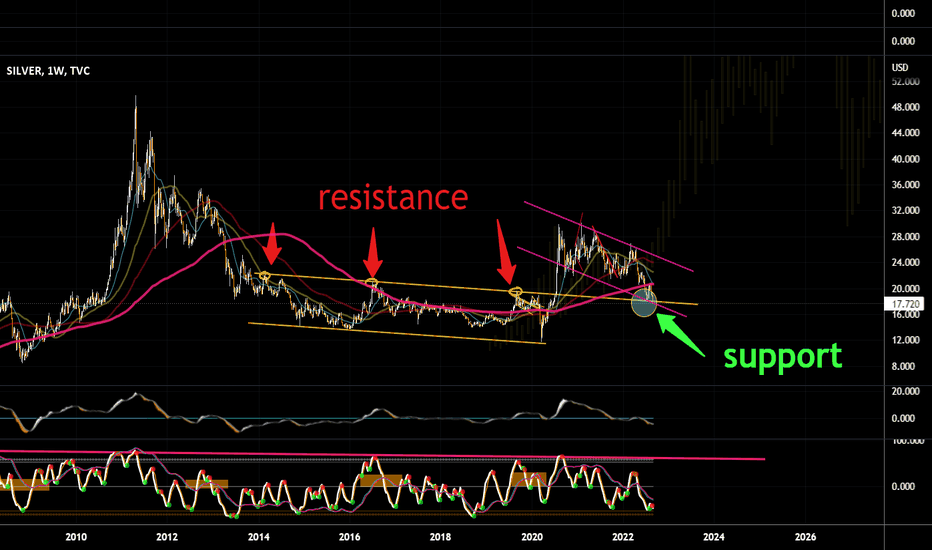This screenshot has width=932, height=550.
Task: Click the 2018 year on time axis
Action: tap(440, 537)
